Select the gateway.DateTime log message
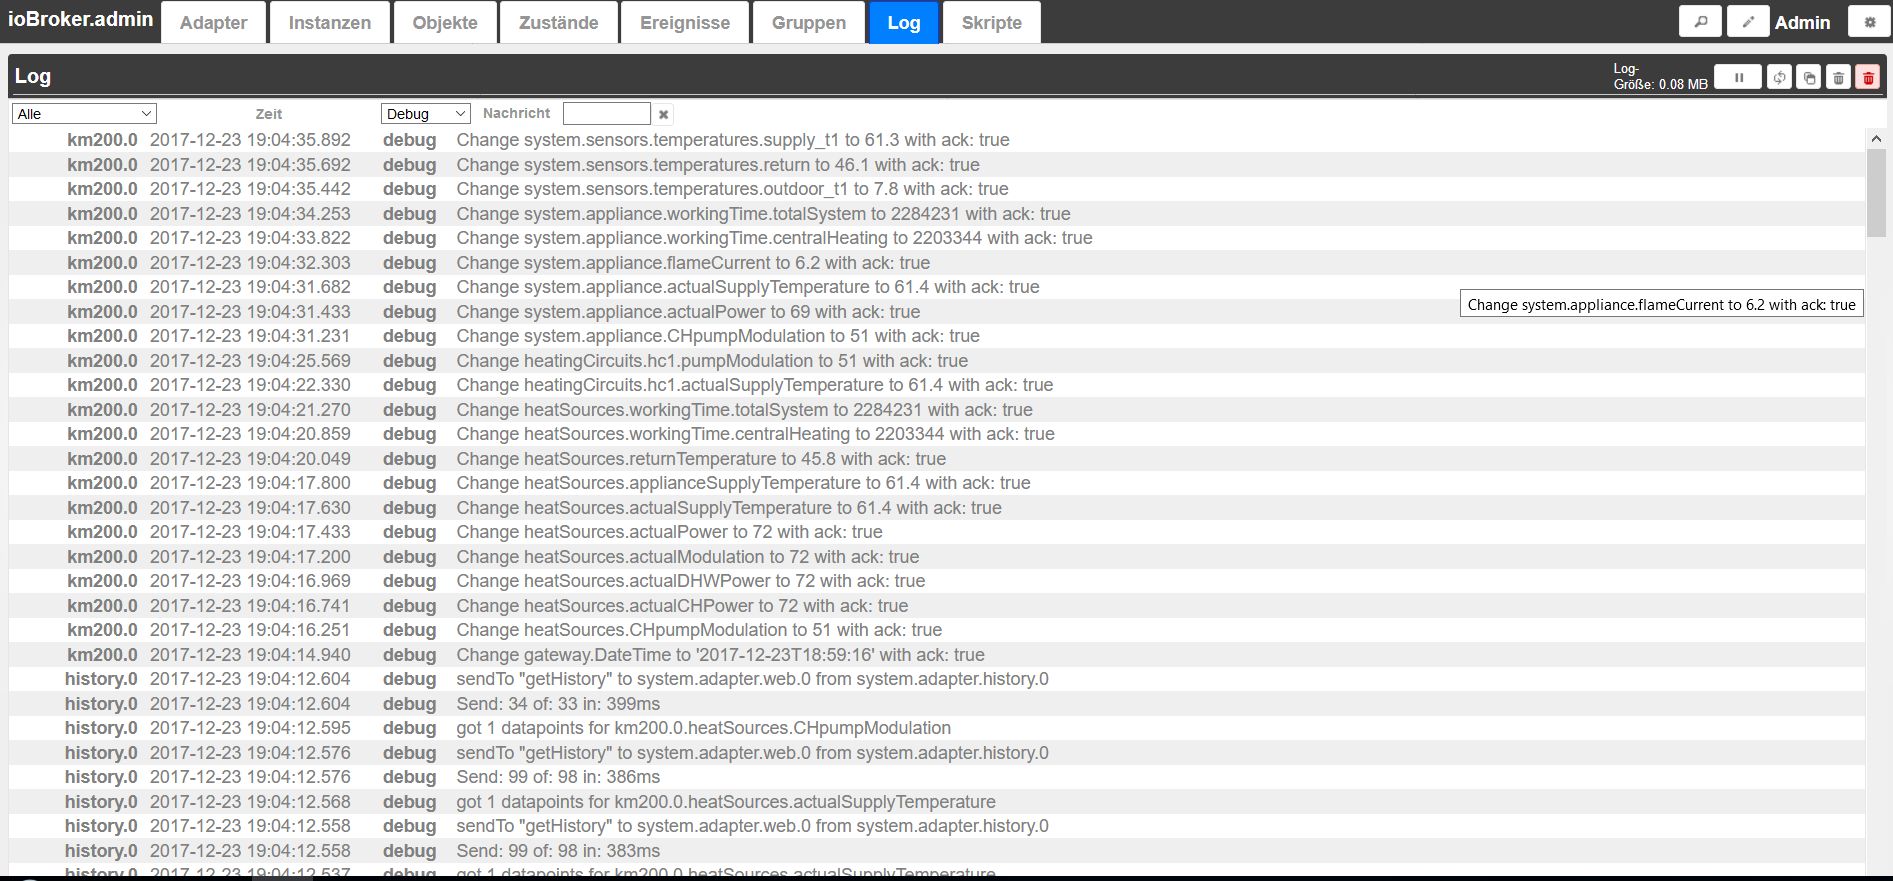The width and height of the screenshot is (1893, 881). click(x=720, y=655)
